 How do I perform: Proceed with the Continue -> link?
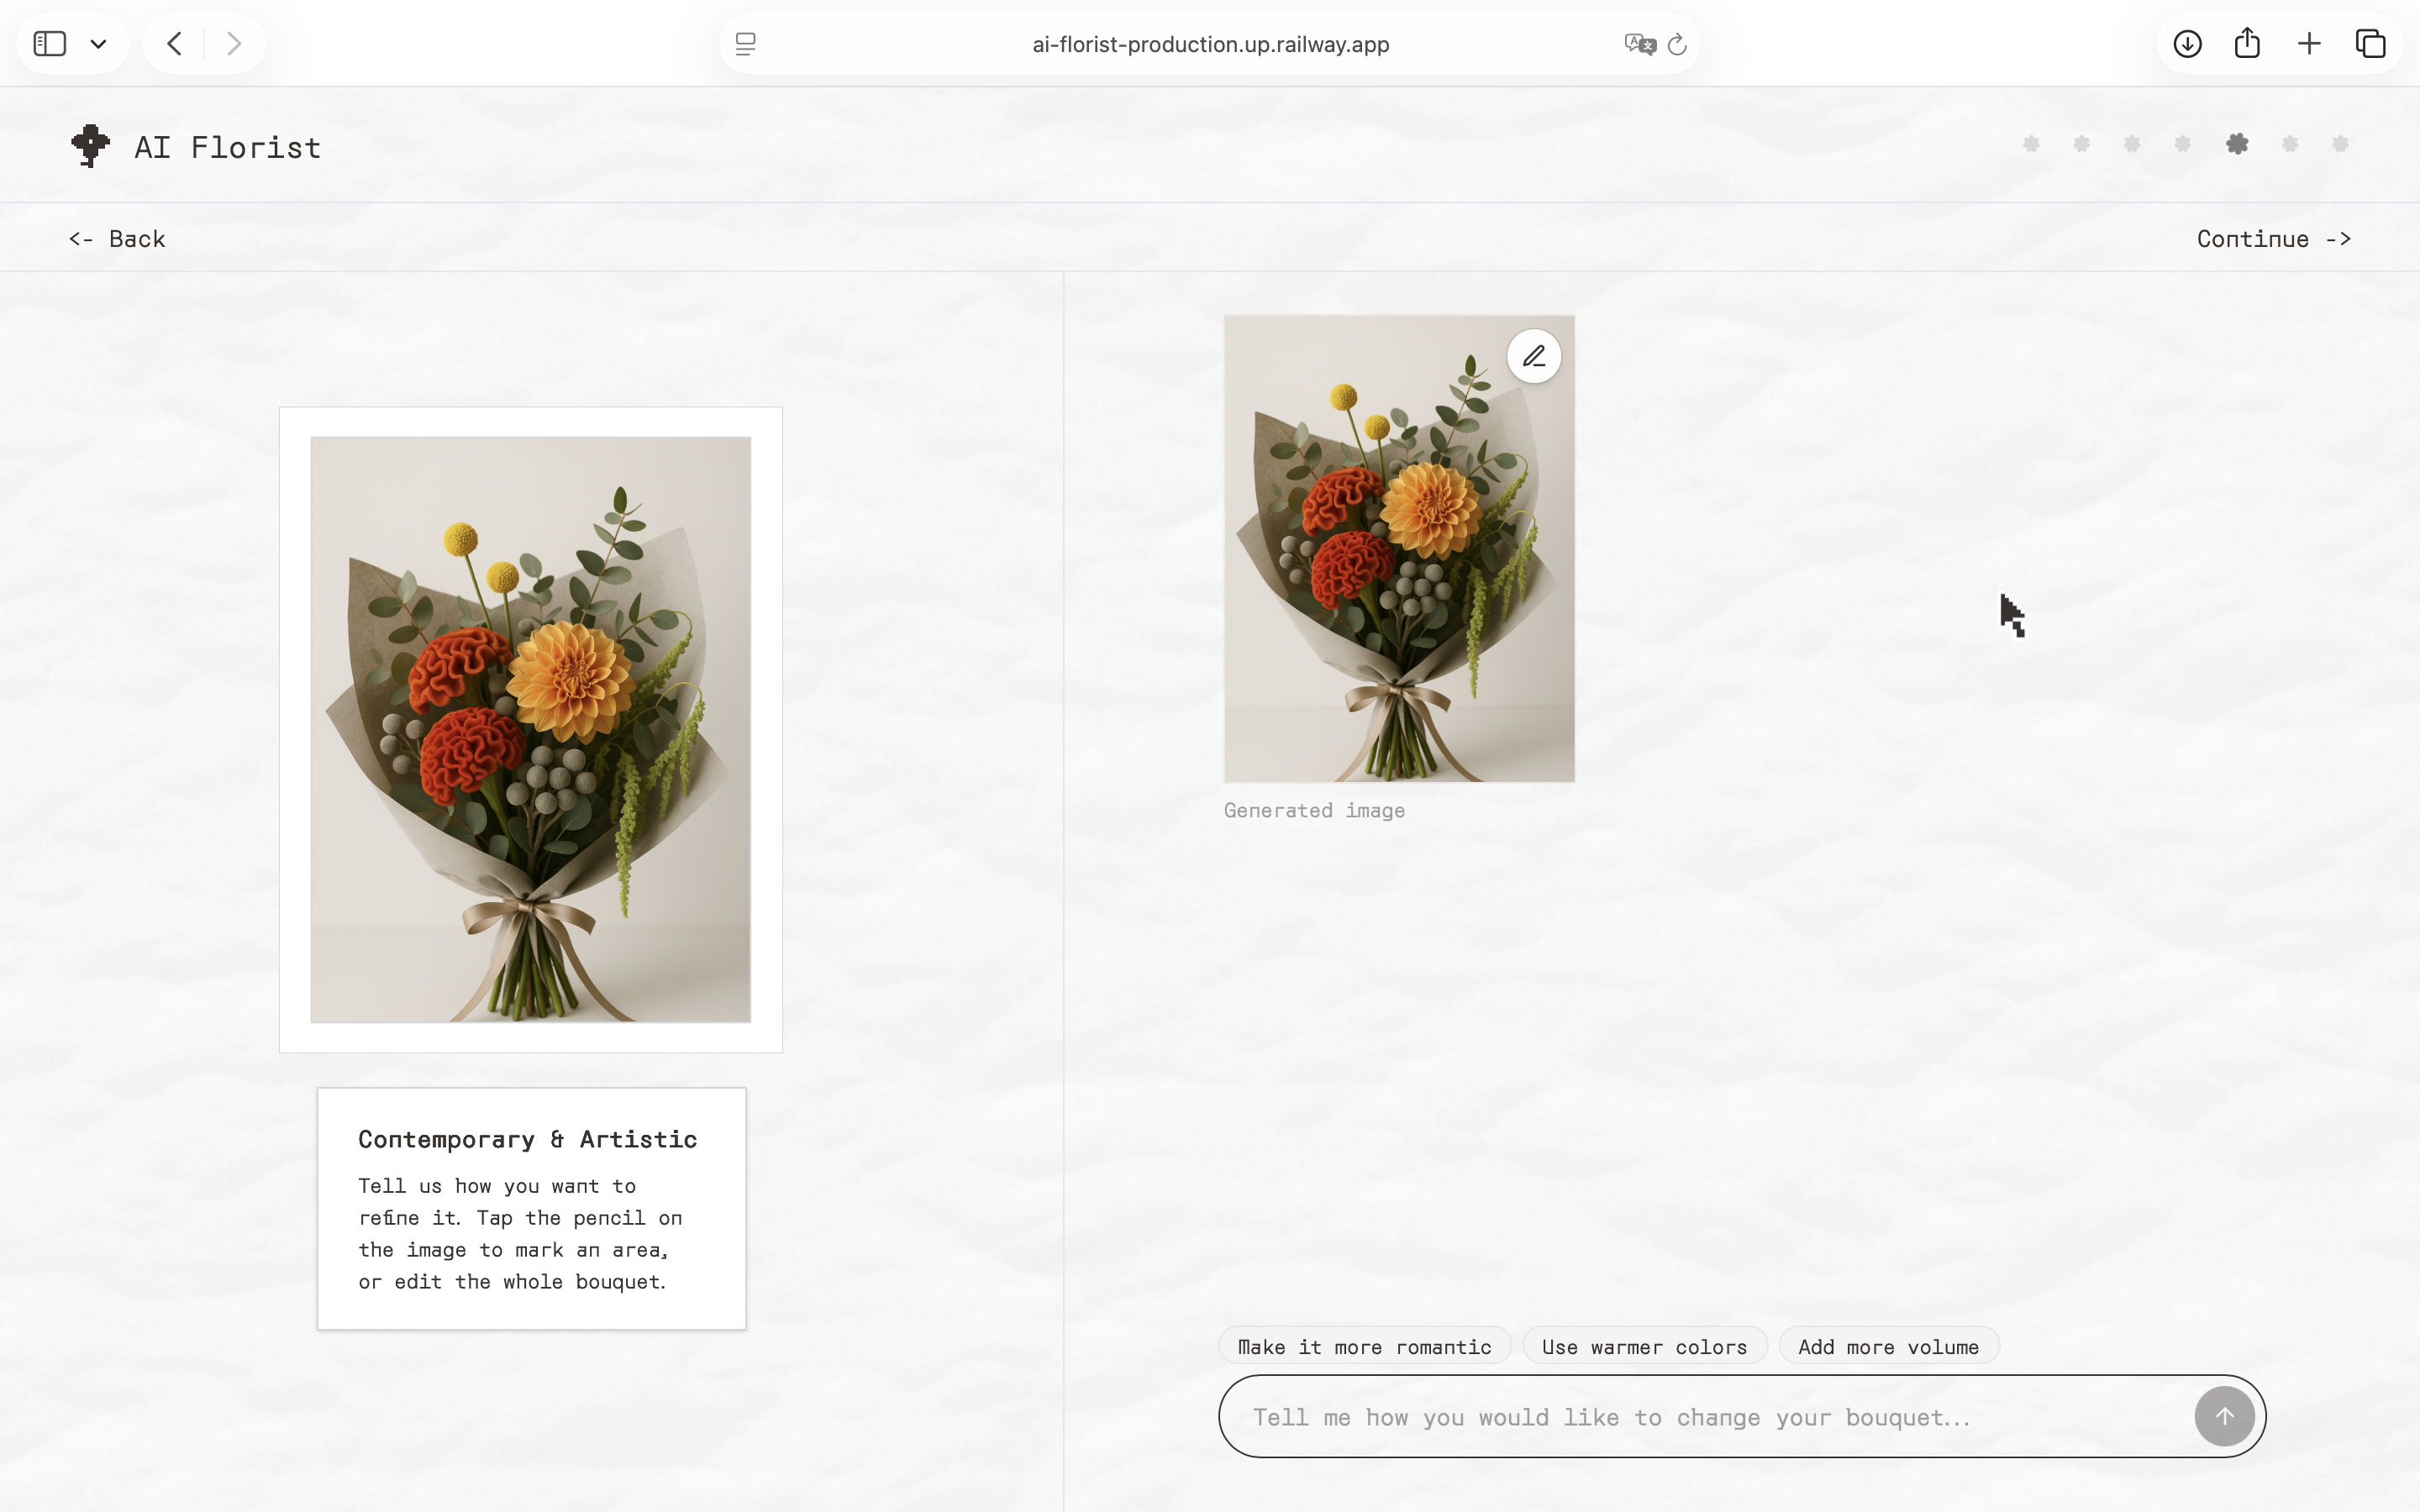(x=2274, y=239)
